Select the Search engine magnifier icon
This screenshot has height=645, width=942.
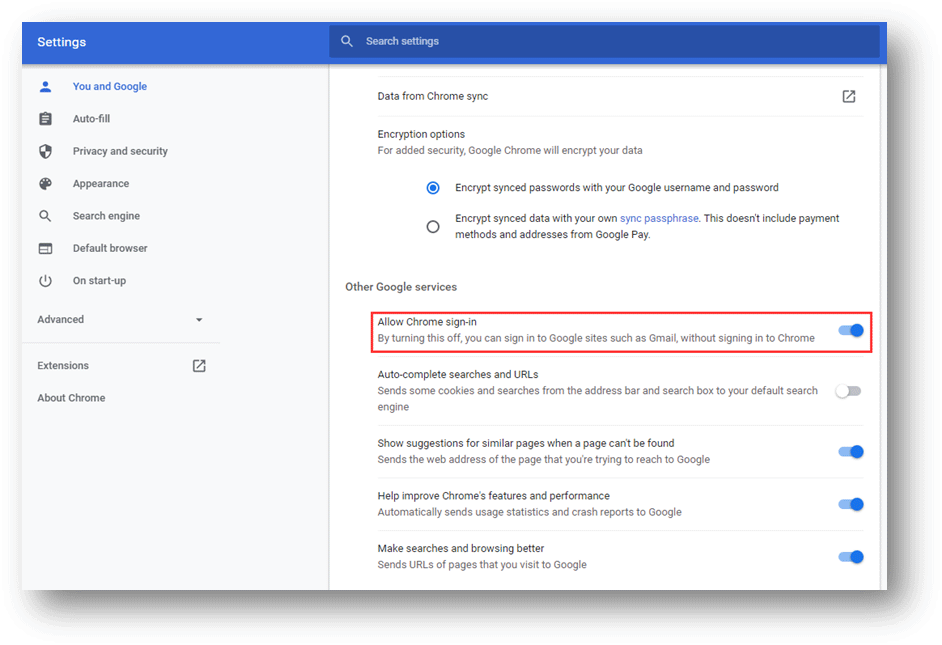45,215
